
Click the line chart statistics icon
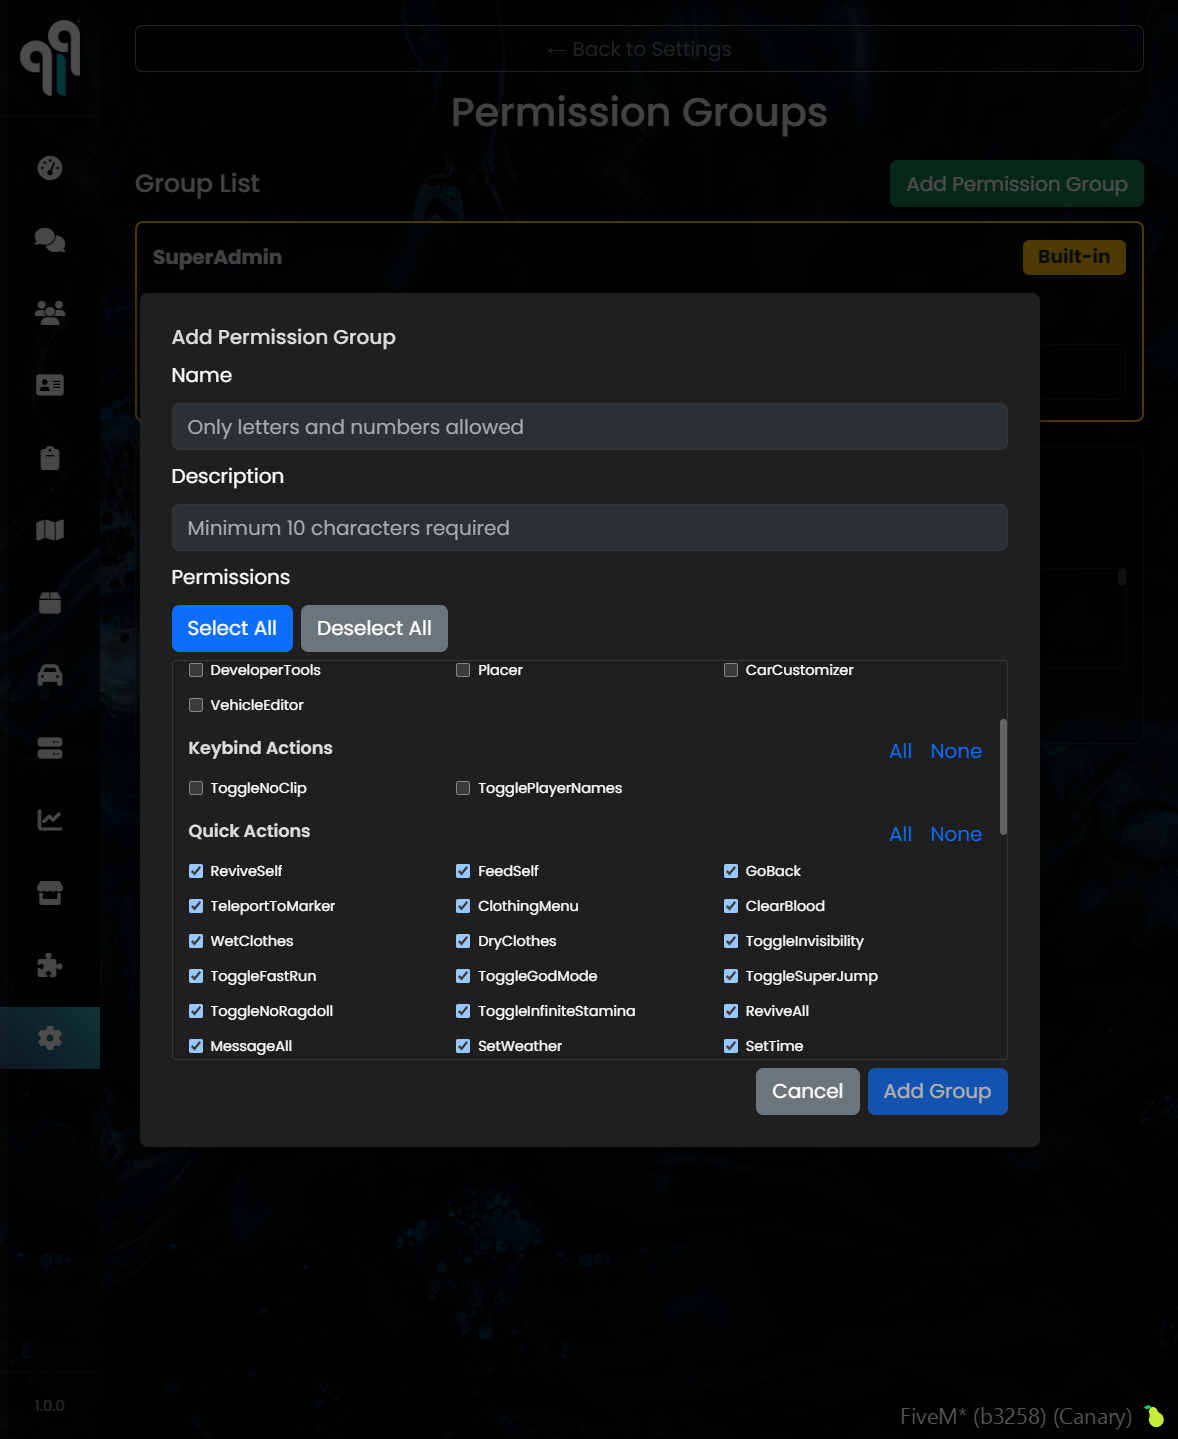[x=50, y=820]
